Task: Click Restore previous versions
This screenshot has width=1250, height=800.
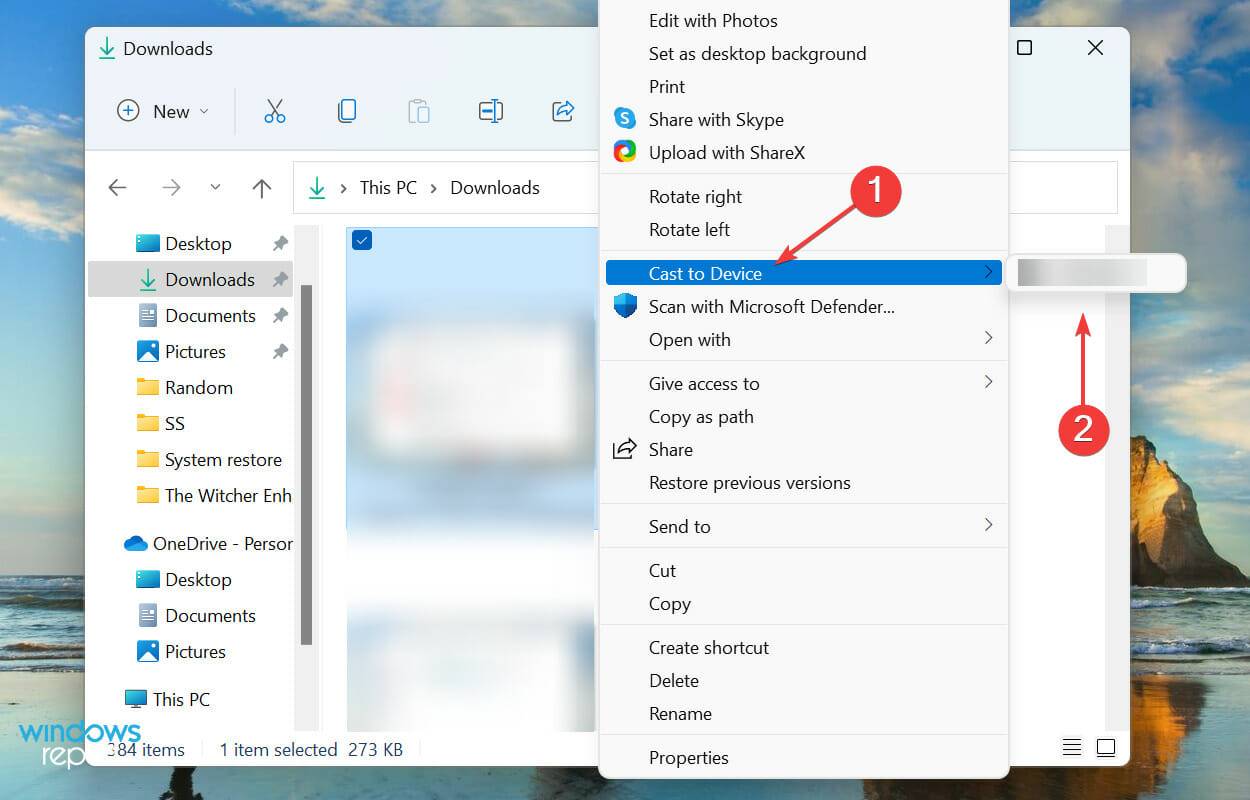Action: click(x=750, y=482)
